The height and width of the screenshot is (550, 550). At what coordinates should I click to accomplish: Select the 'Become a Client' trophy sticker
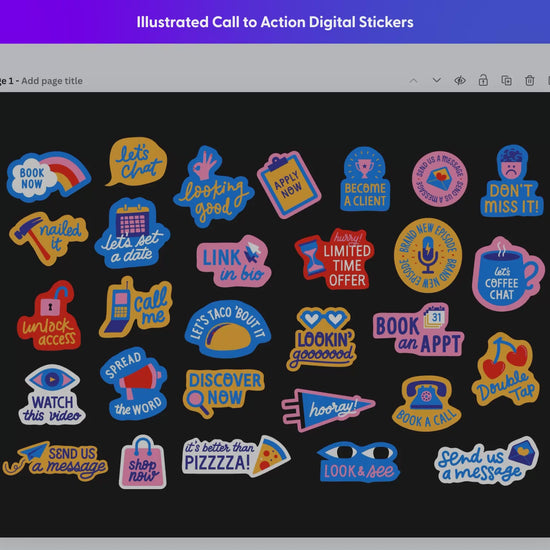click(x=365, y=179)
